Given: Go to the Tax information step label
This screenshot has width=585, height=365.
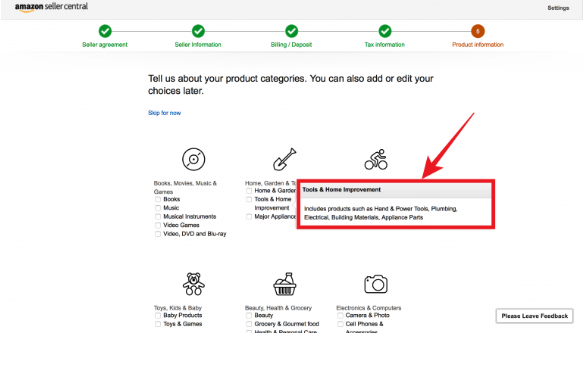Looking at the screenshot, I should coord(385,45).
